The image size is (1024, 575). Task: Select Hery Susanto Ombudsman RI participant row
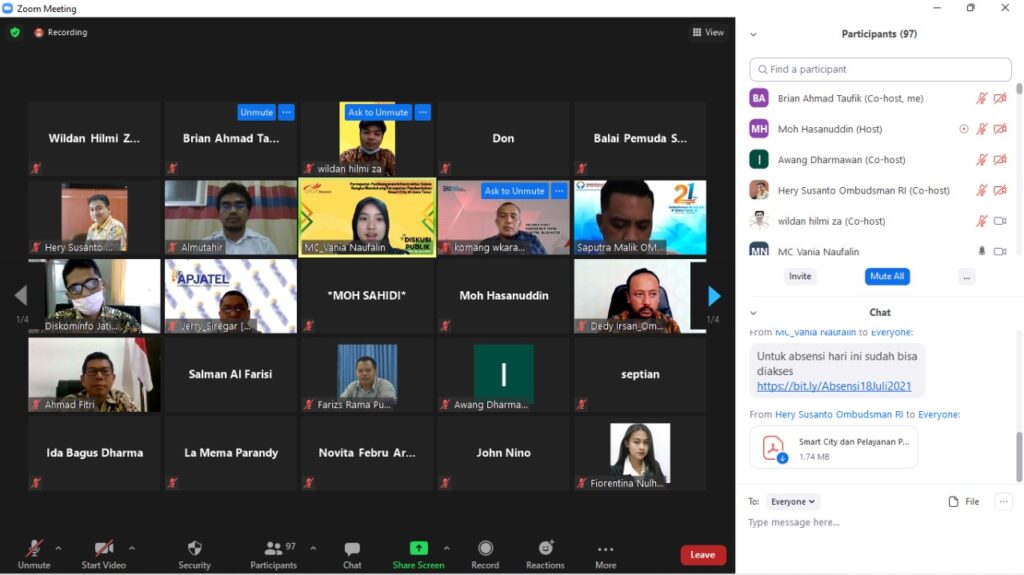pyautogui.click(x=880, y=191)
